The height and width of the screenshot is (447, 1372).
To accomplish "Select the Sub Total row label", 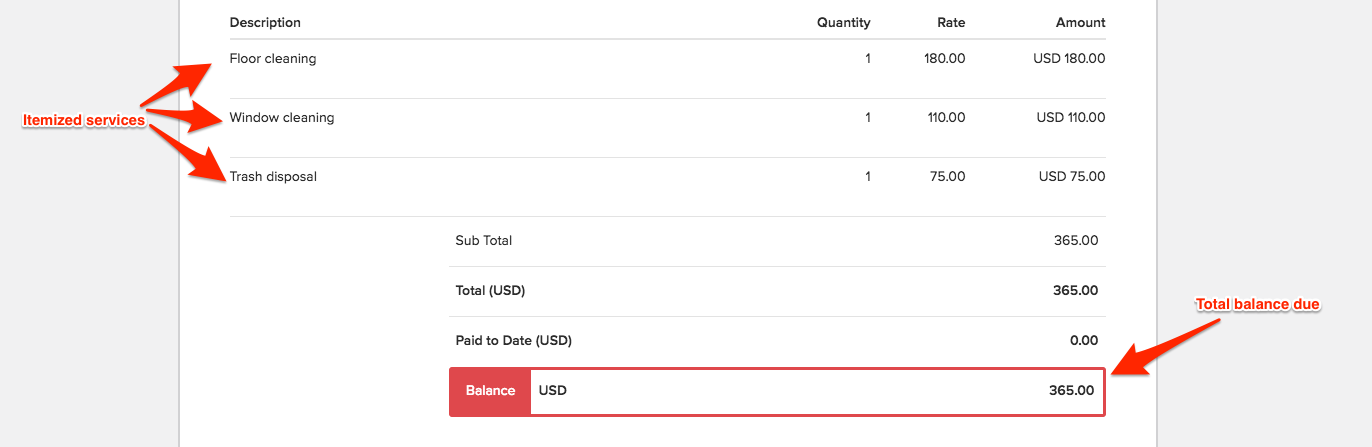I will (484, 241).
